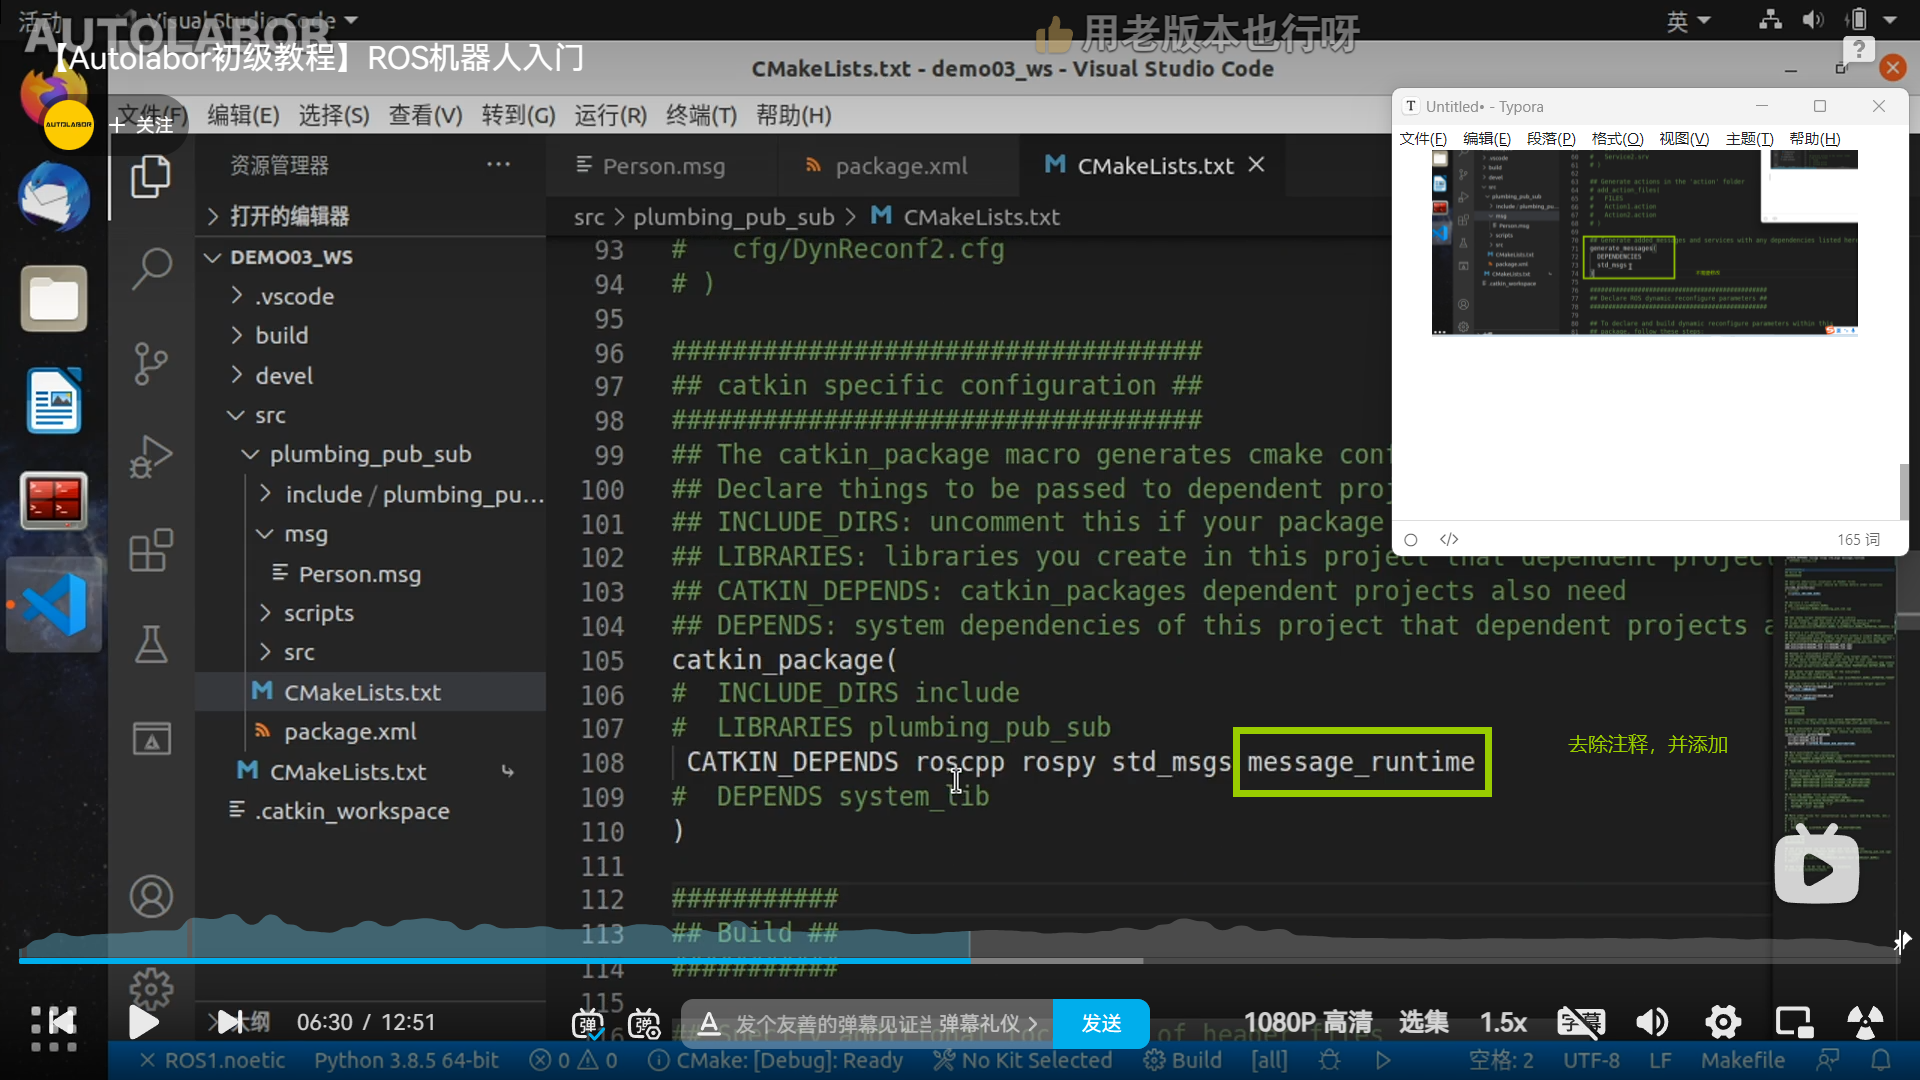Collapse the plumbing_pub_sub folder

pos(370,454)
